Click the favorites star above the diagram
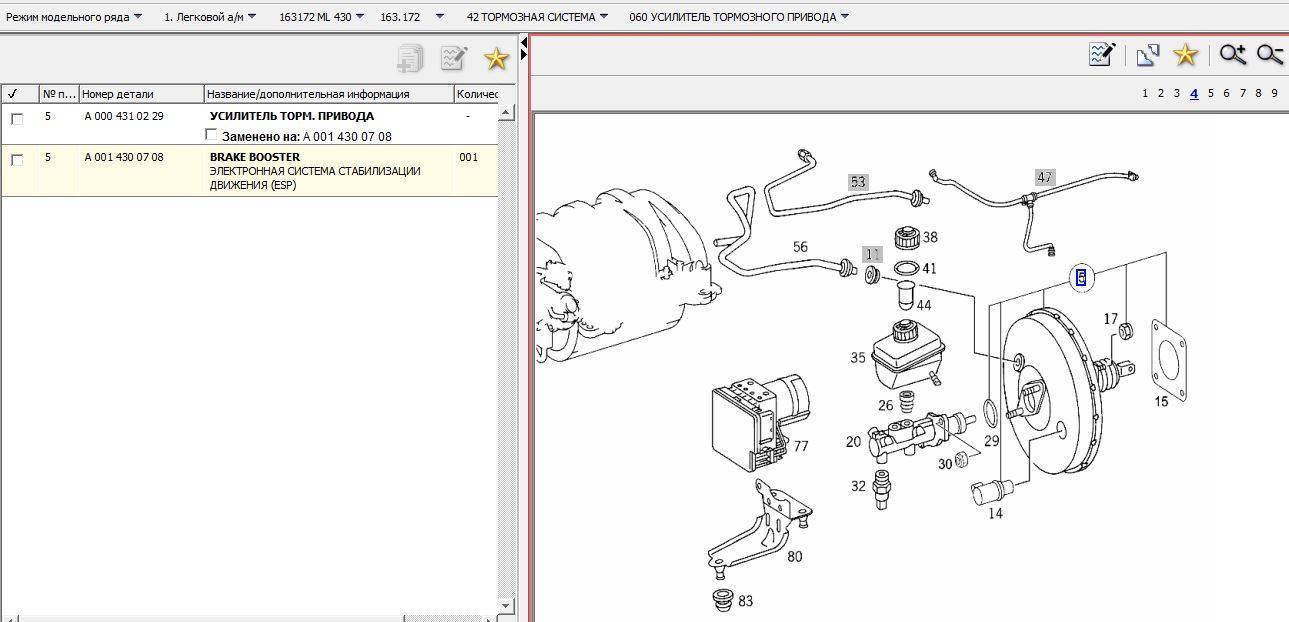 (1185, 55)
